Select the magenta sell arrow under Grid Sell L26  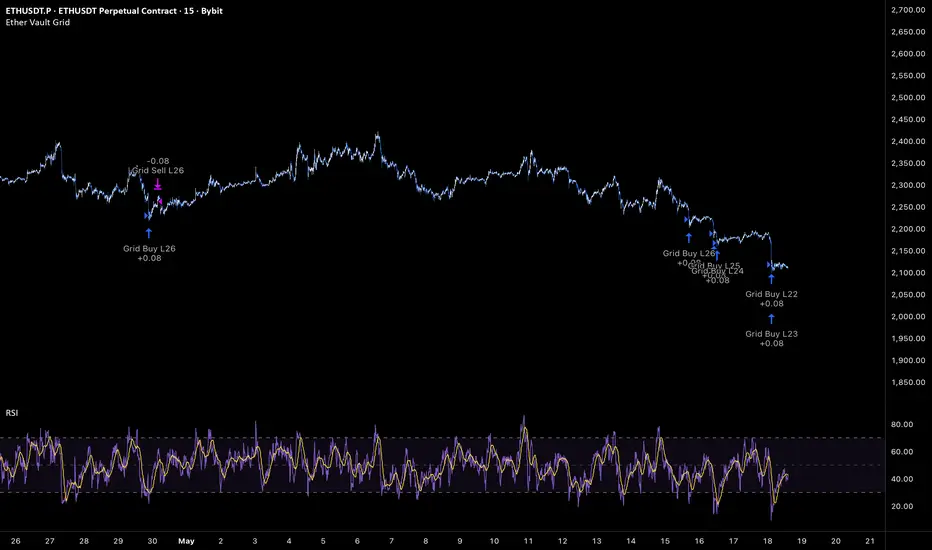tap(158, 185)
